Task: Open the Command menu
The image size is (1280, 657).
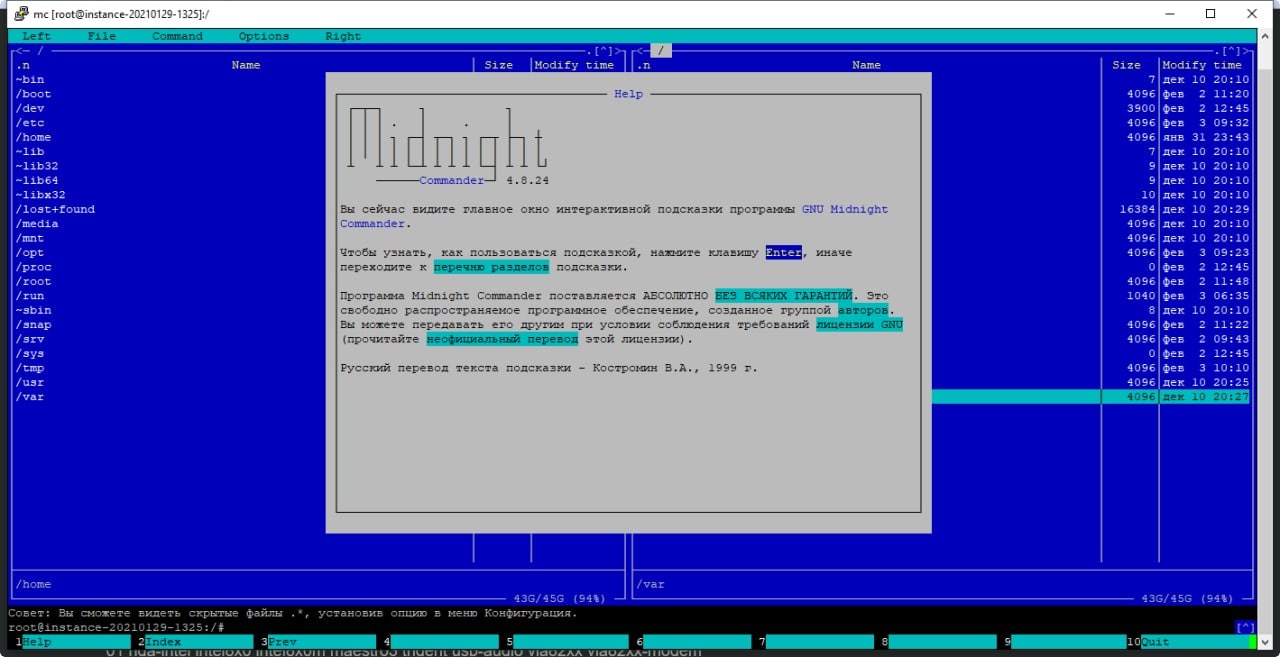Action: 177,36
